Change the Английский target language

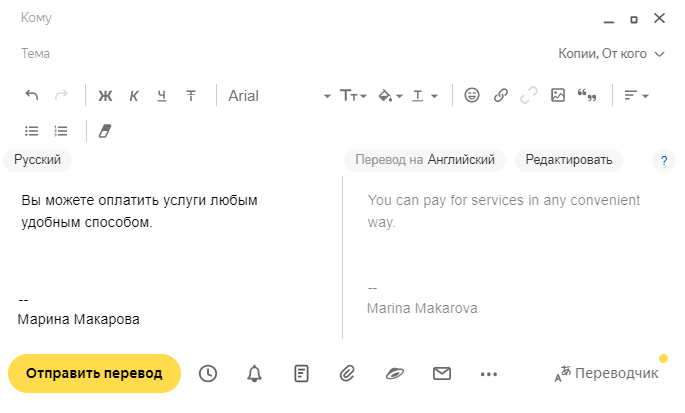click(x=461, y=160)
